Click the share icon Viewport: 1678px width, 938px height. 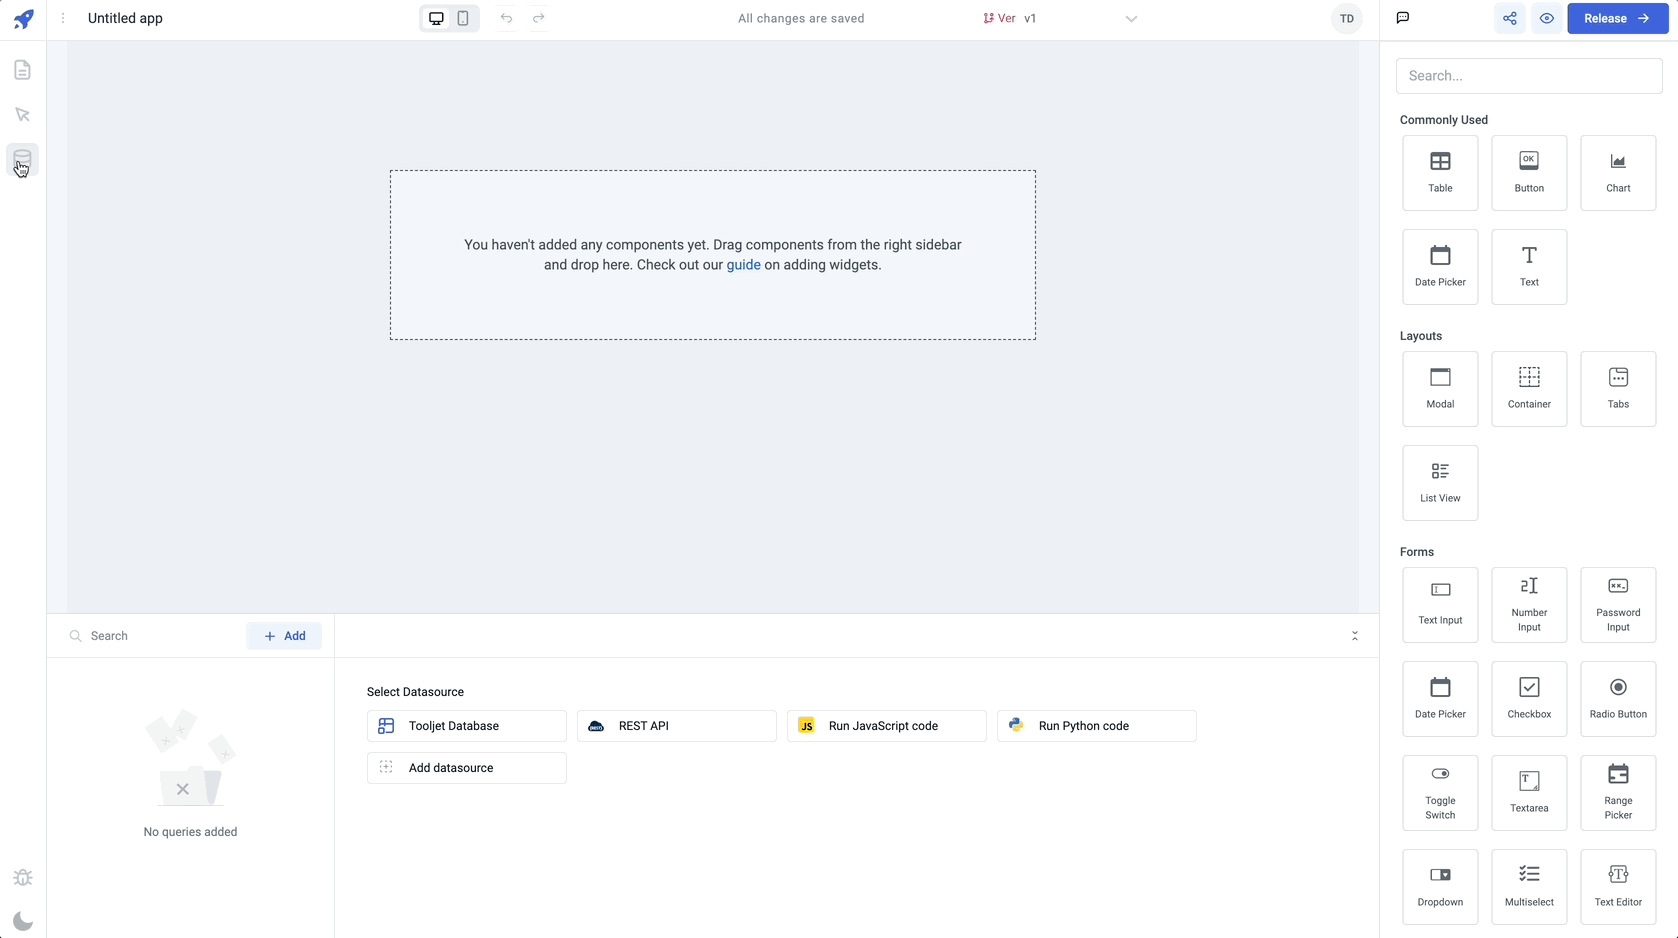(1510, 18)
